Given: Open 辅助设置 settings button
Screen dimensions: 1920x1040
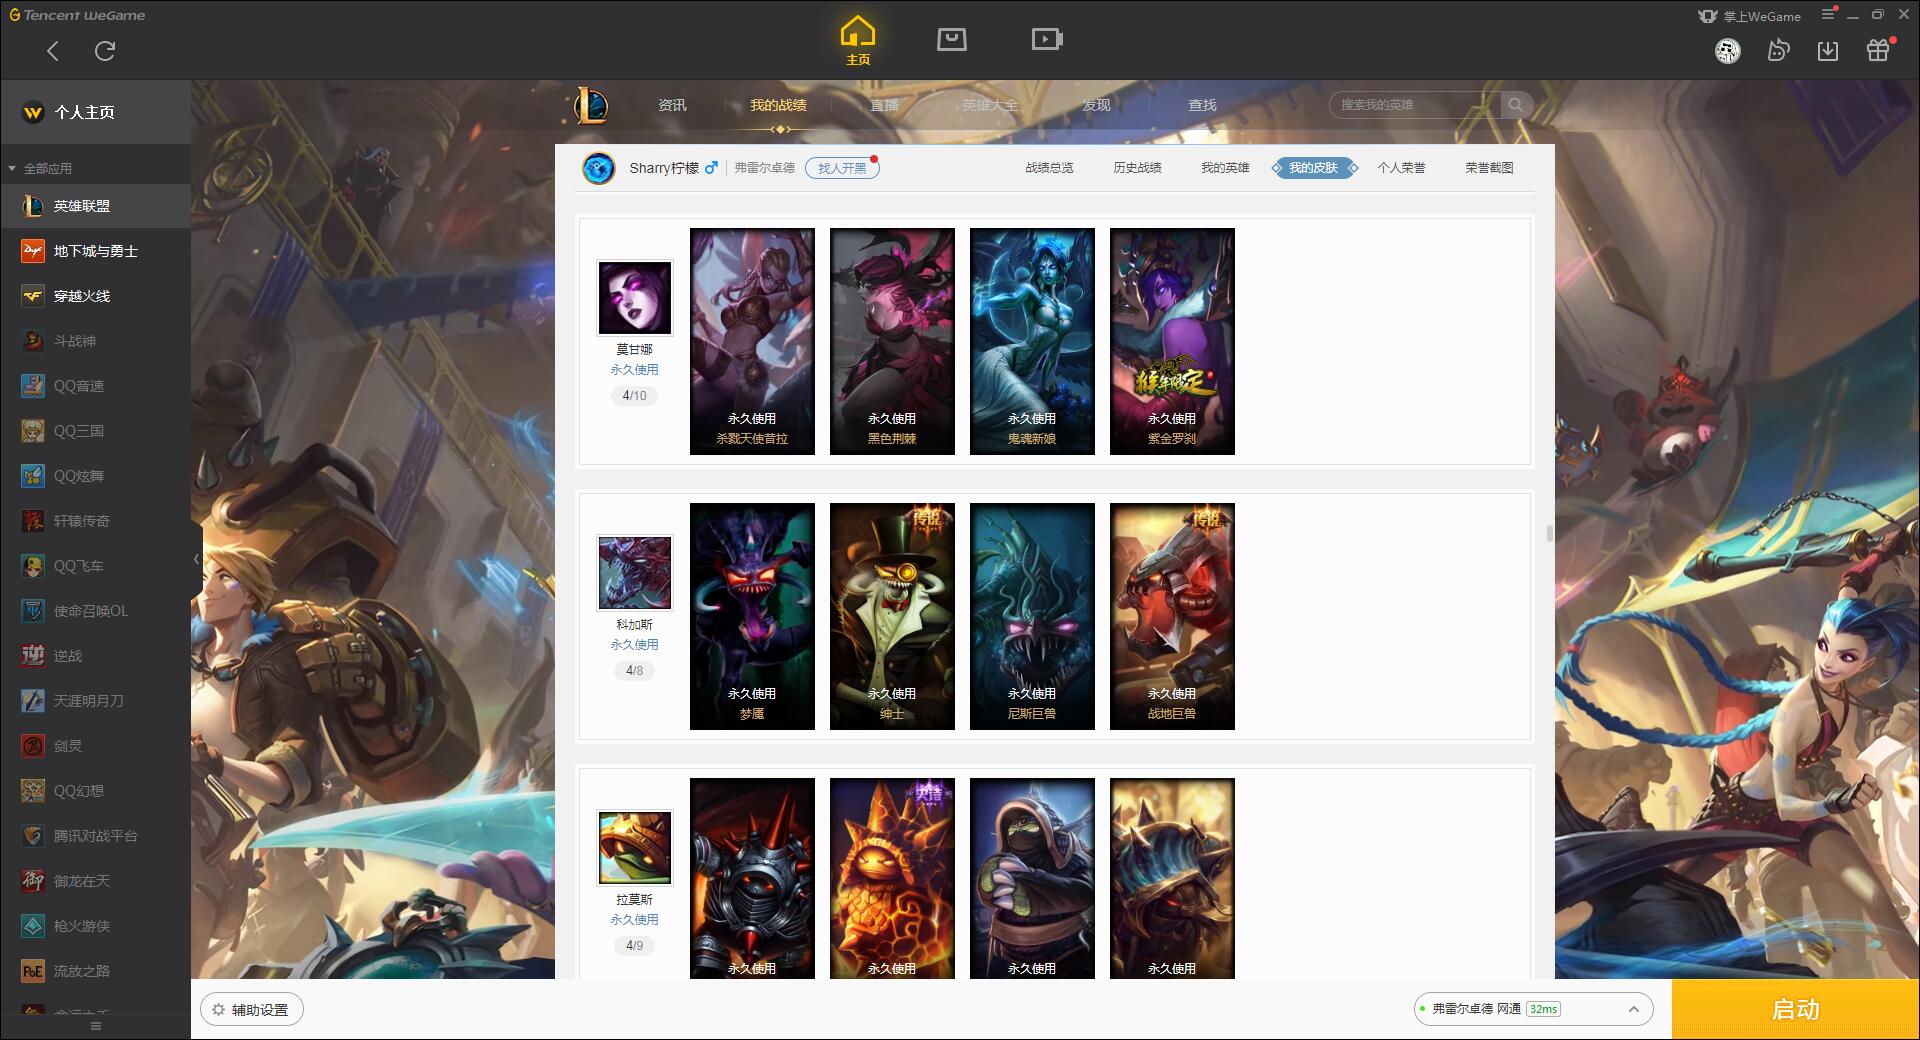Looking at the screenshot, I should tap(252, 1010).
